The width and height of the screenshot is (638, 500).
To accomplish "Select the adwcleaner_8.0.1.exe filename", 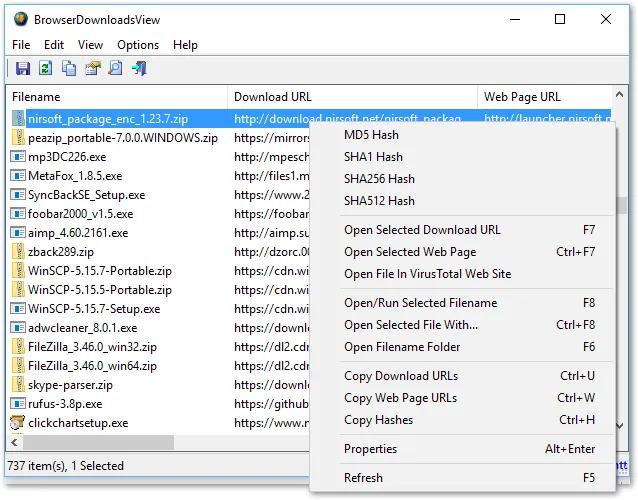I will pyautogui.click(x=83, y=328).
